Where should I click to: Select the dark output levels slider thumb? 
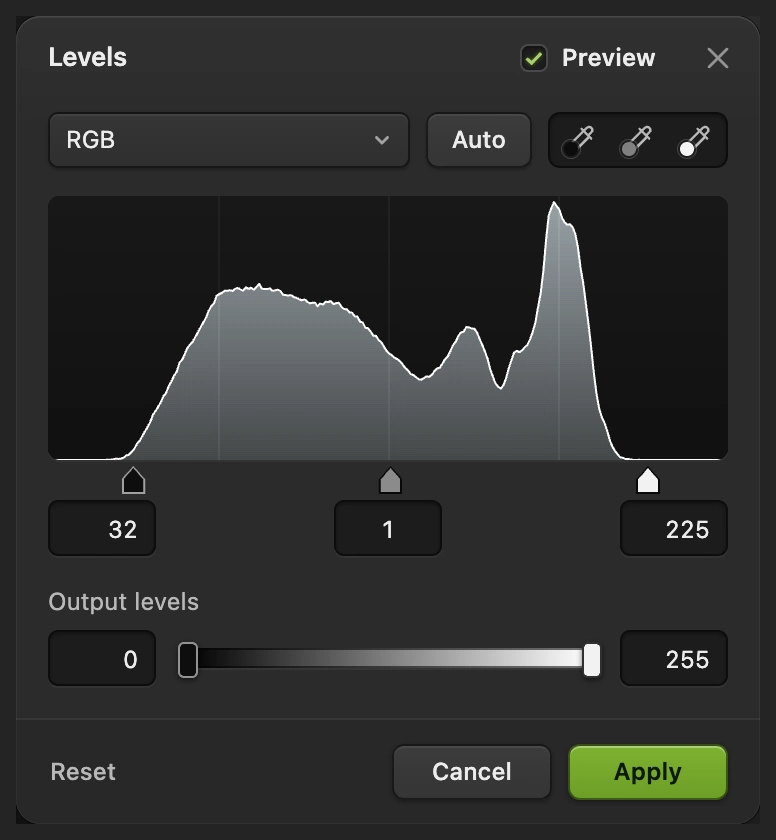[x=188, y=660]
